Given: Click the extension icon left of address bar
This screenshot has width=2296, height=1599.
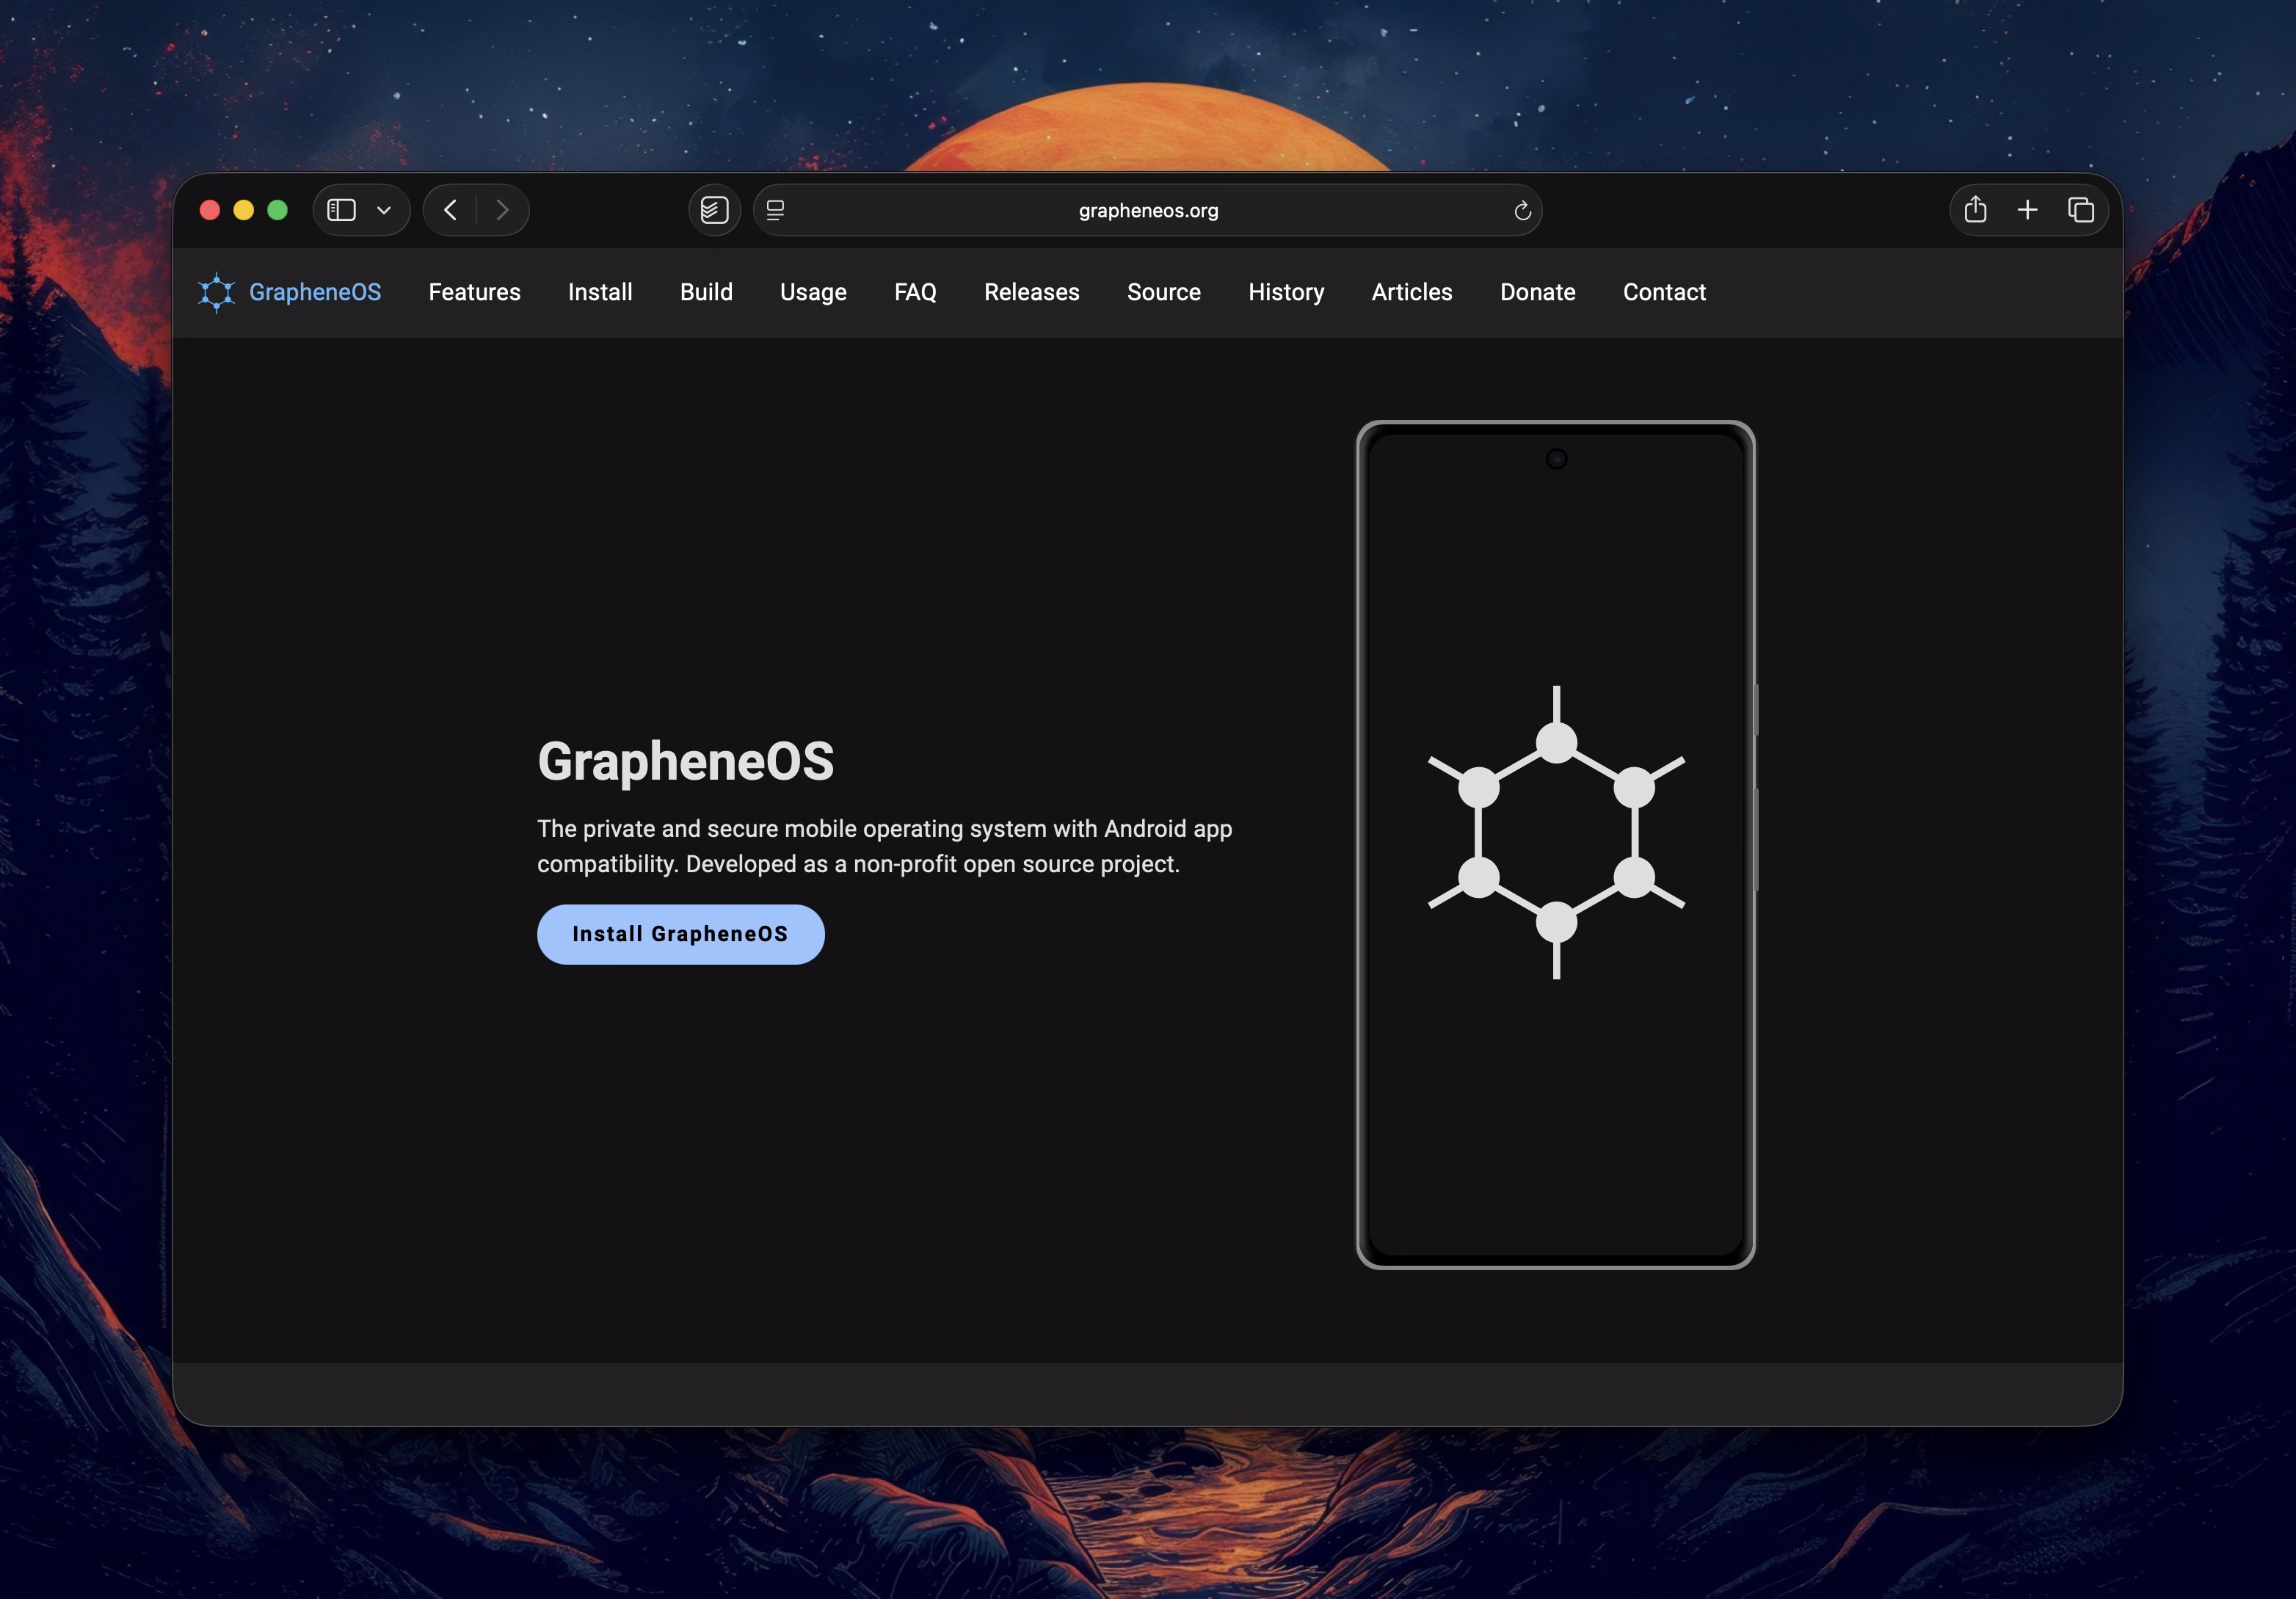Looking at the screenshot, I should tap(714, 210).
